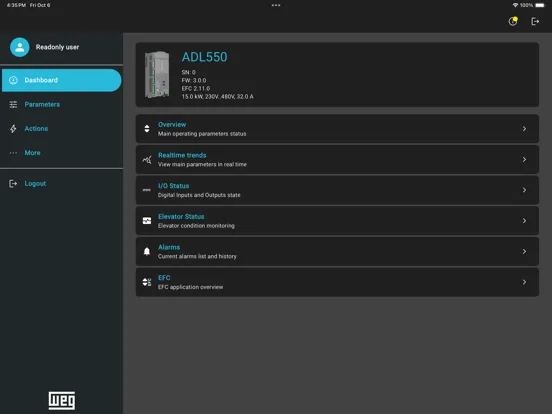Click the Actions lightning bolt icon
The image size is (552, 414).
click(x=13, y=128)
